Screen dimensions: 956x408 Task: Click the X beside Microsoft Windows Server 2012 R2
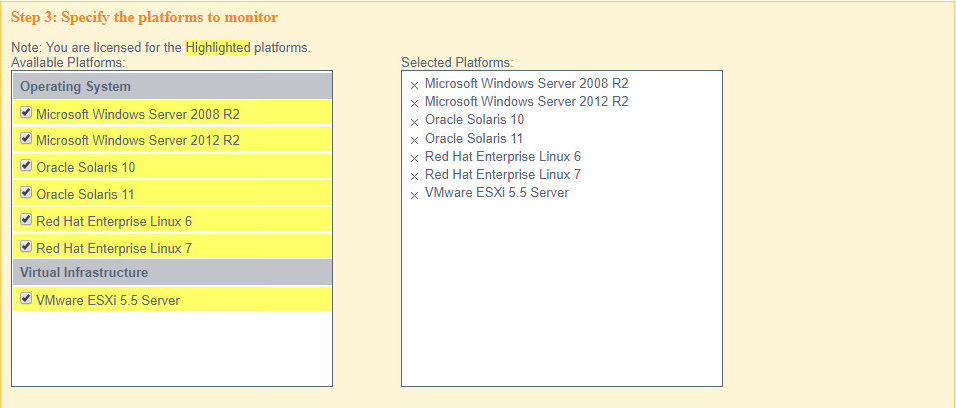coord(414,103)
